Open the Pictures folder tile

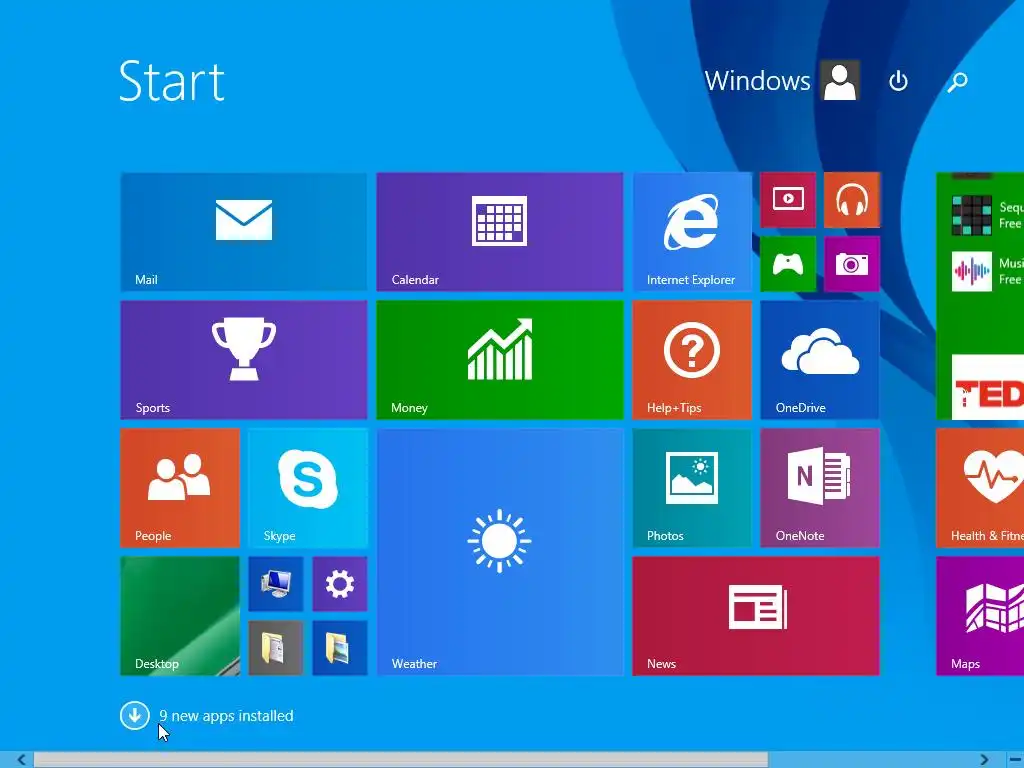pyautogui.click(x=340, y=648)
